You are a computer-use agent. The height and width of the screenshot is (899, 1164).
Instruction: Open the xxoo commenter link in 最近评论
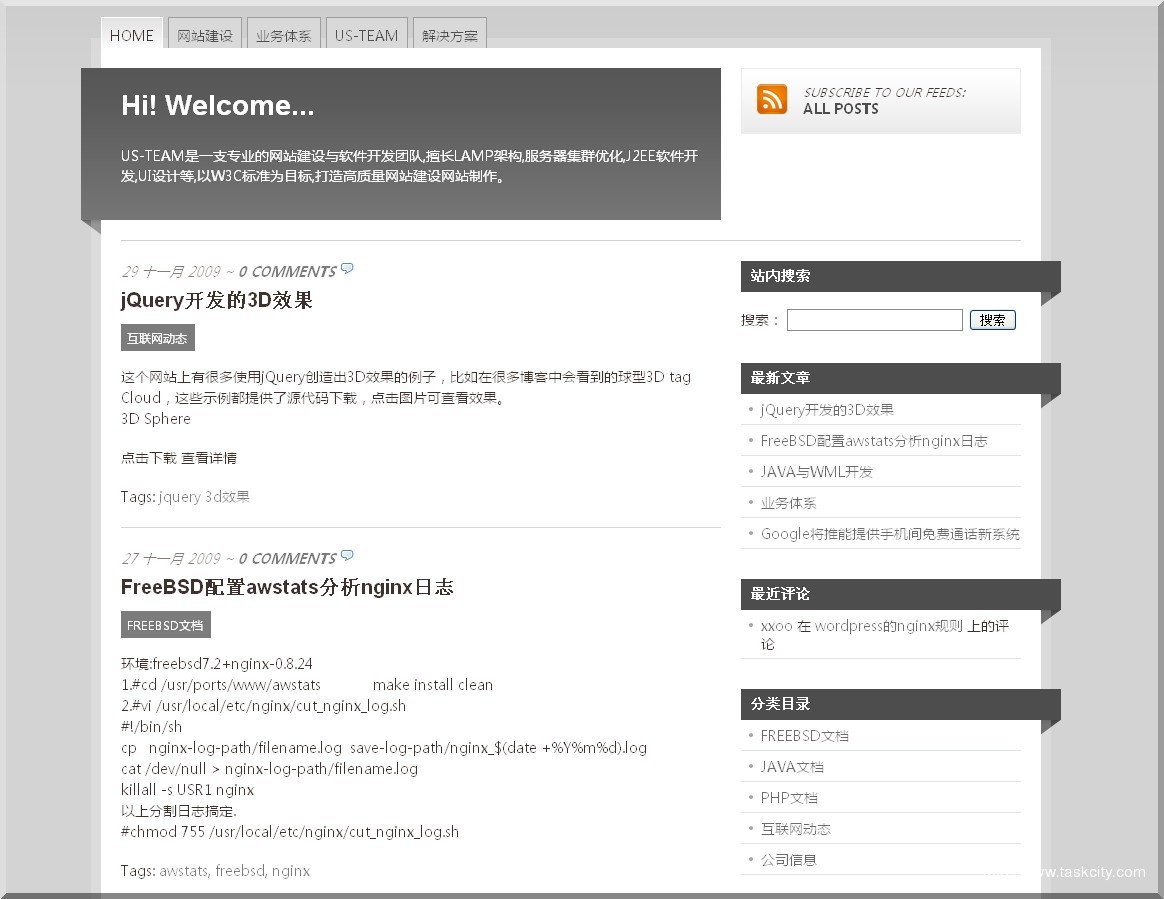[776, 626]
